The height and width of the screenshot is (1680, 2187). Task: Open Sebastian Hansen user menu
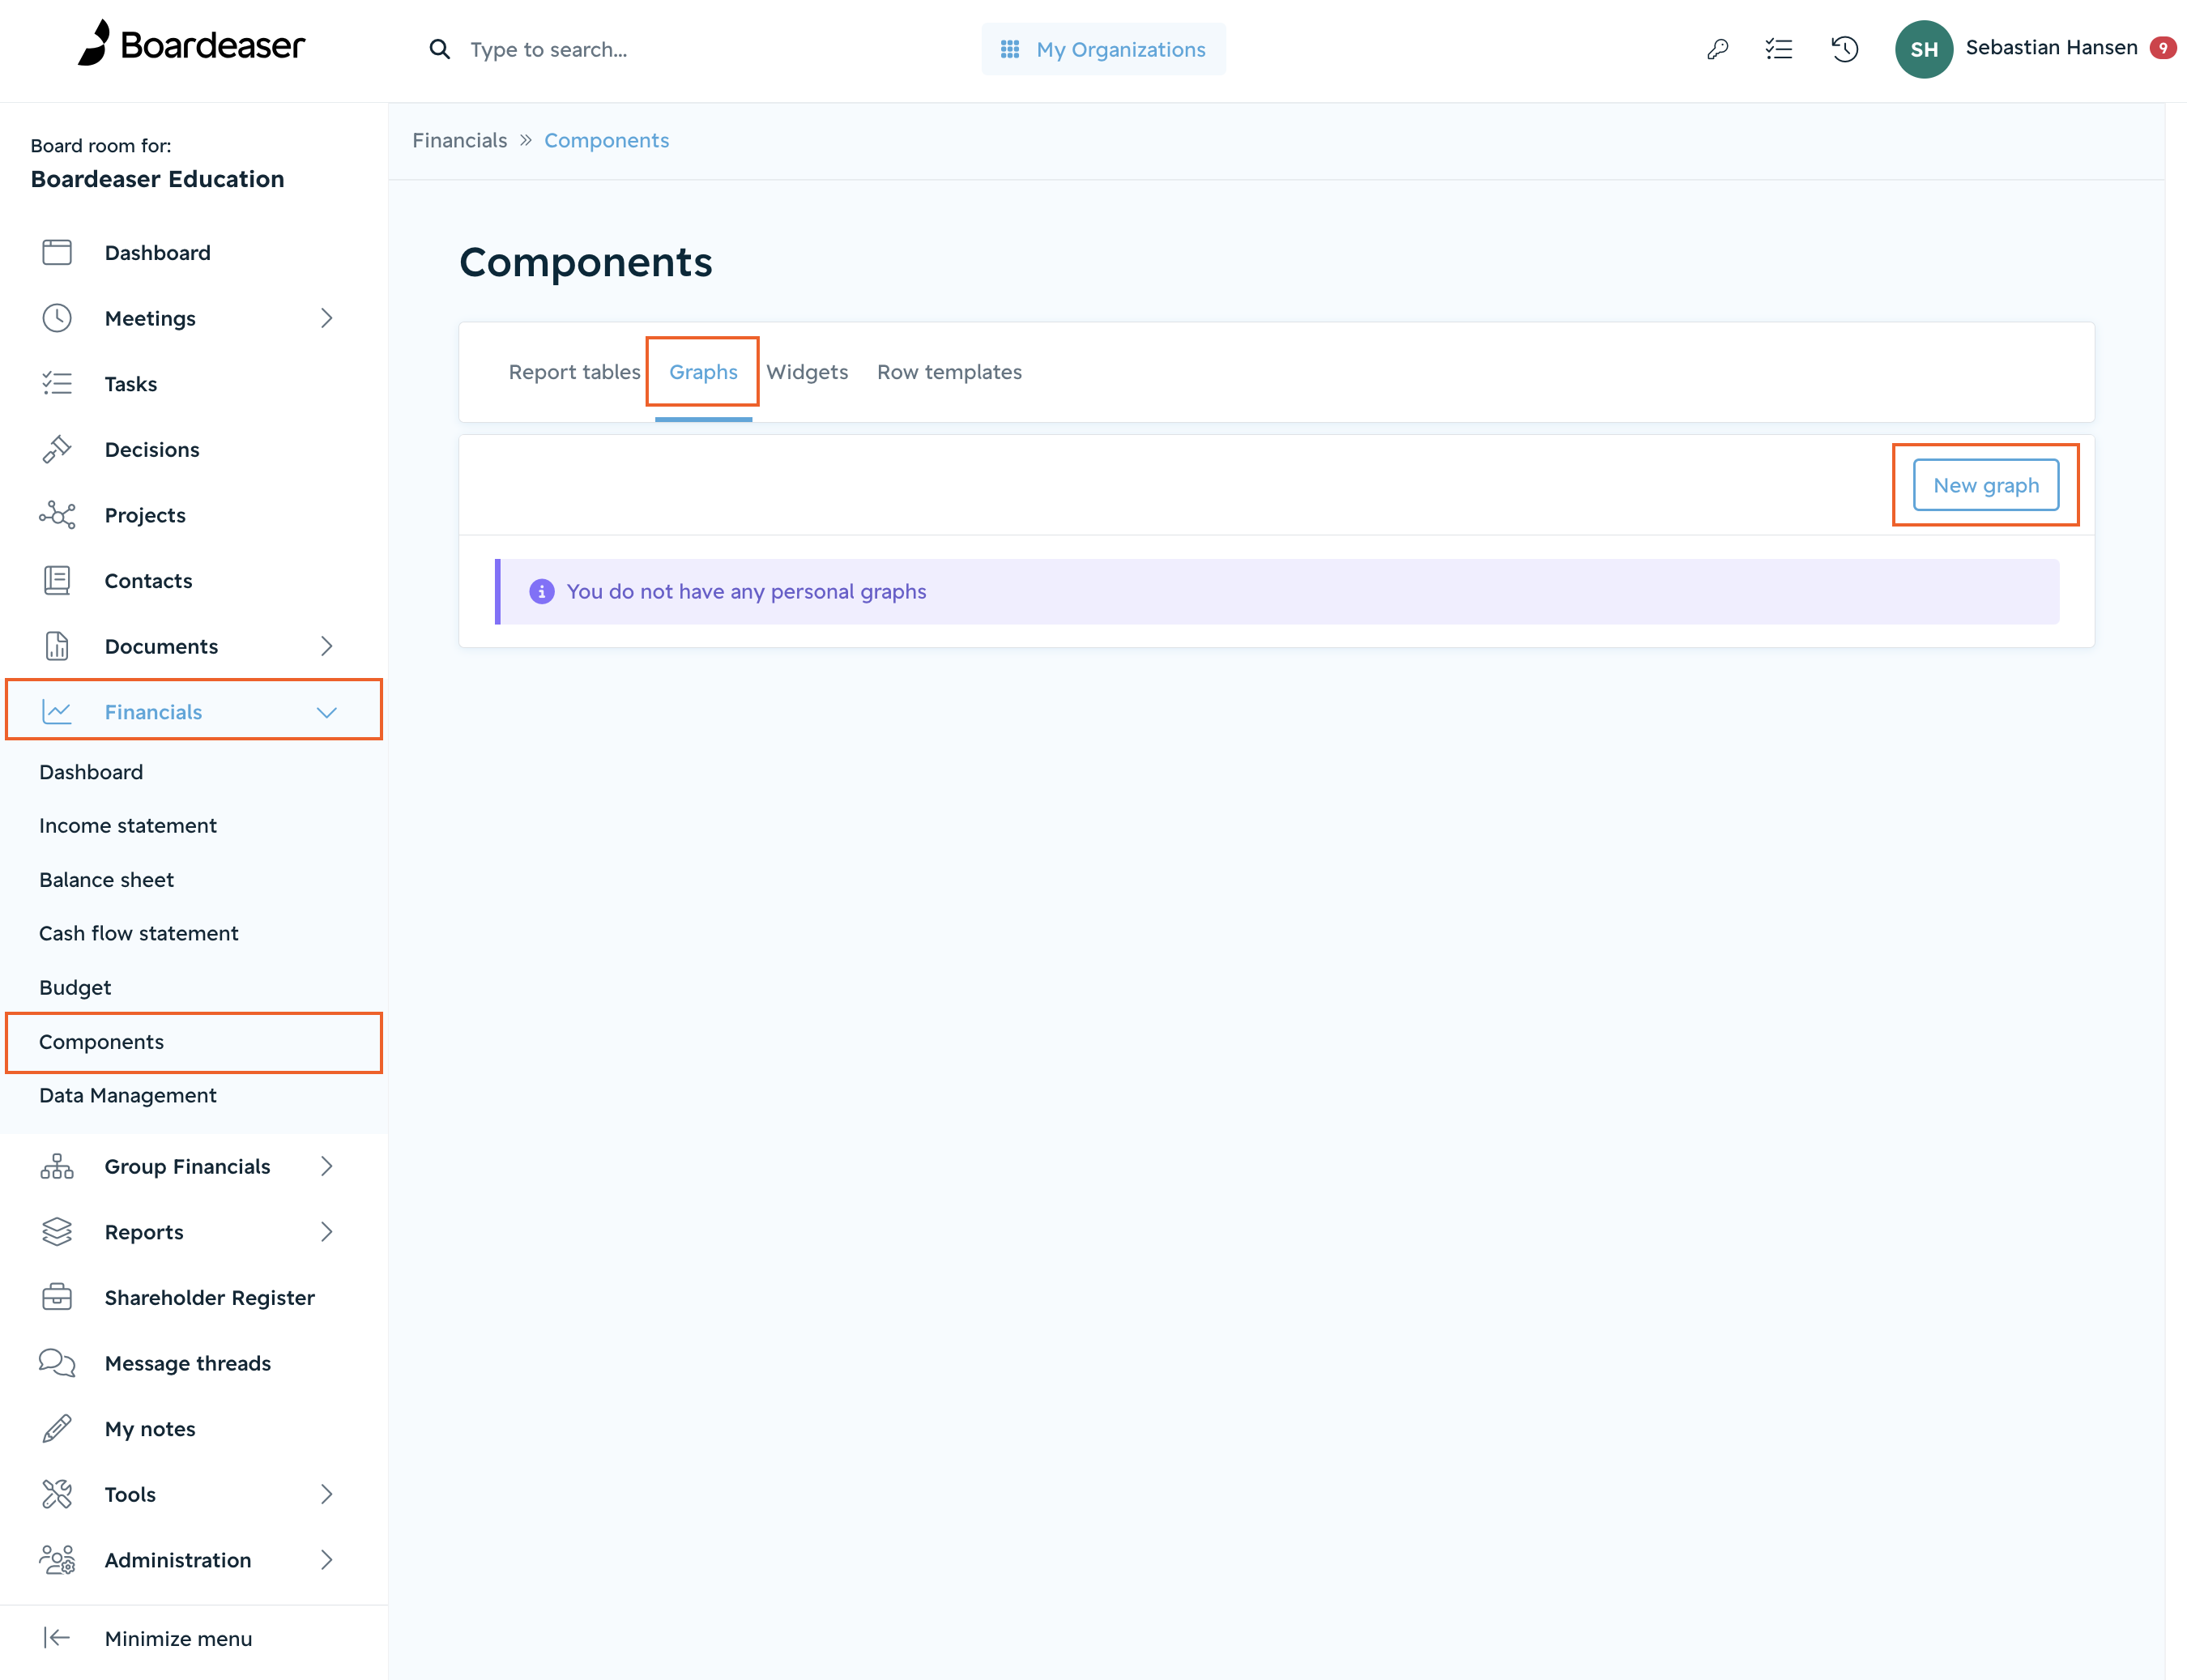coord(2051,48)
